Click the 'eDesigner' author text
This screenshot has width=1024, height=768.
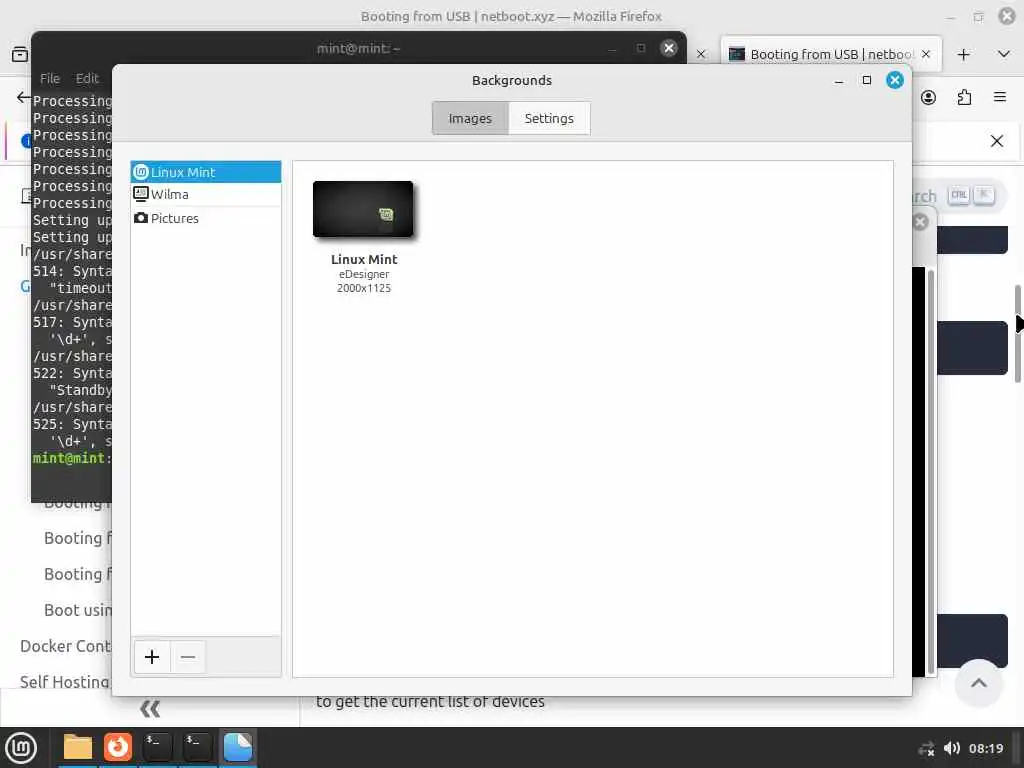pyautogui.click(x=364, y=274)
